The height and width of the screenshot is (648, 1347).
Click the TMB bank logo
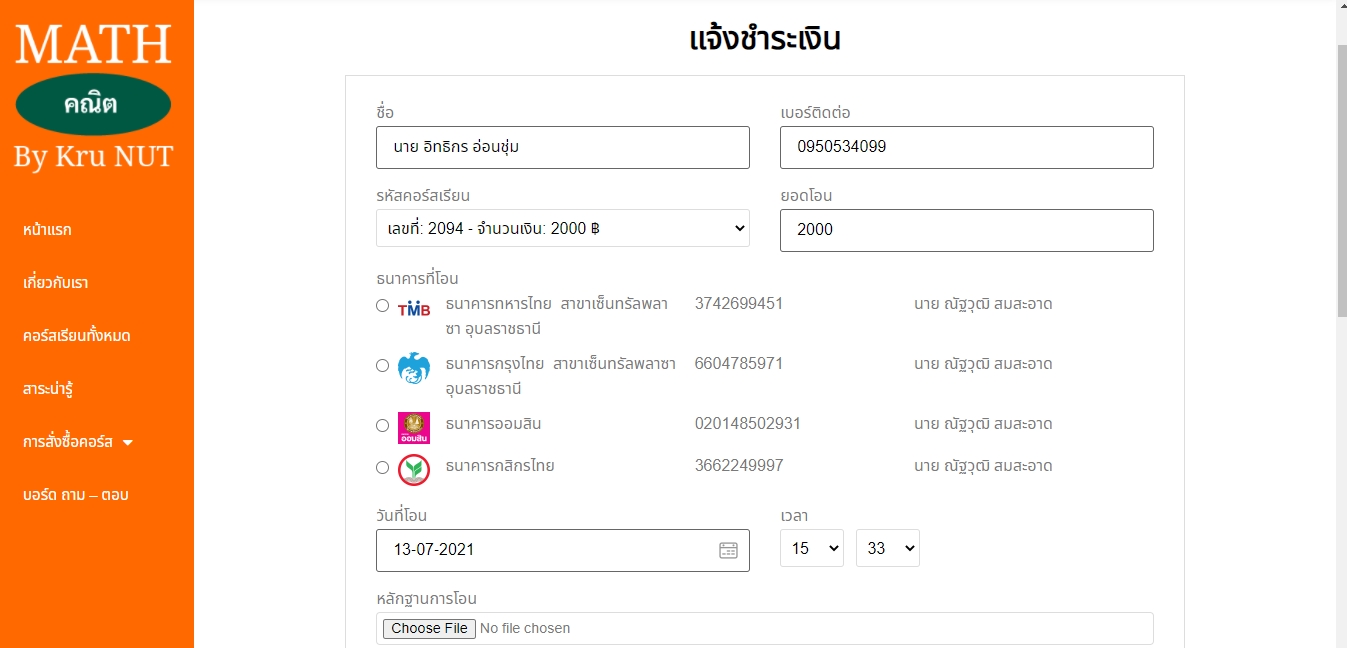(414, 309)
